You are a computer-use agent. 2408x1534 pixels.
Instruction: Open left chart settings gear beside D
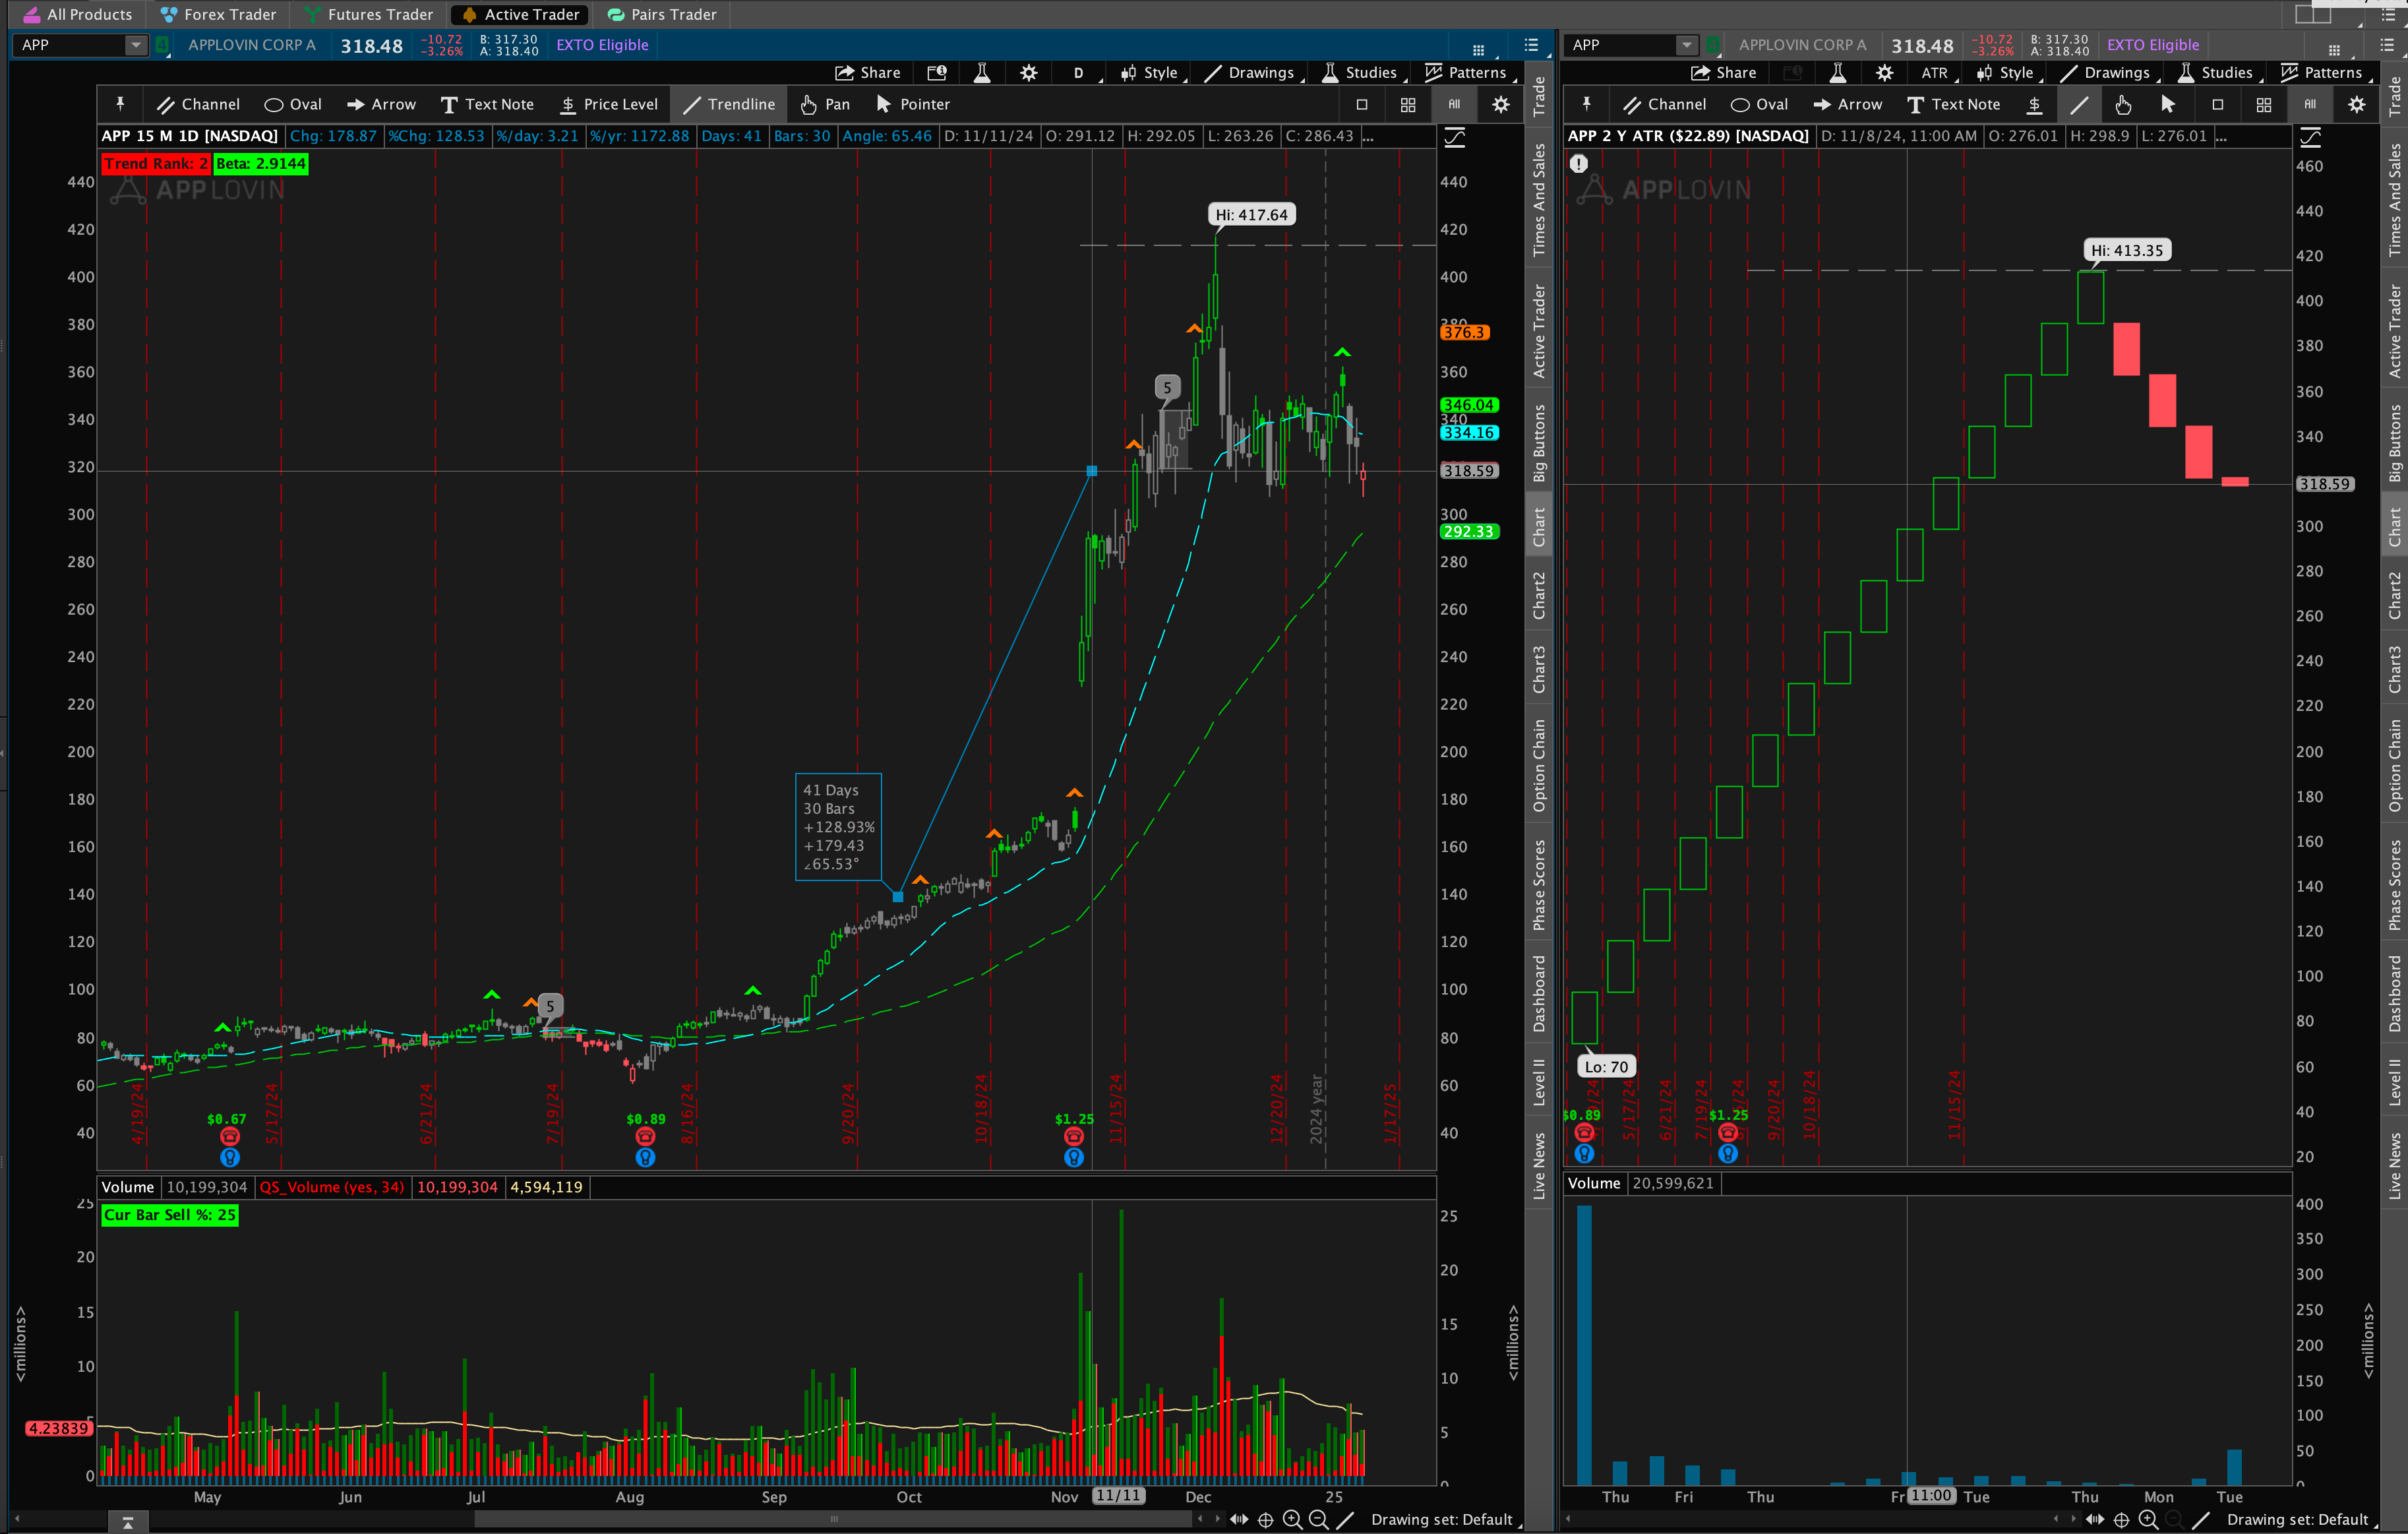[x=1028, y=73]
